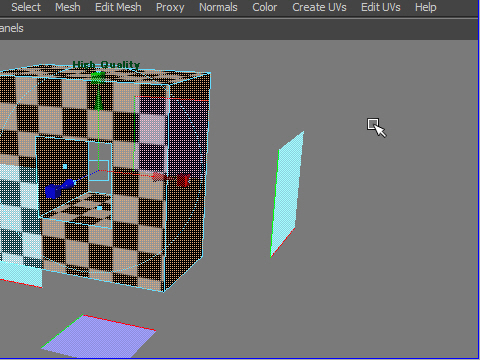Open the Color menu
480x360 pixels.
(x=264, y=7)
